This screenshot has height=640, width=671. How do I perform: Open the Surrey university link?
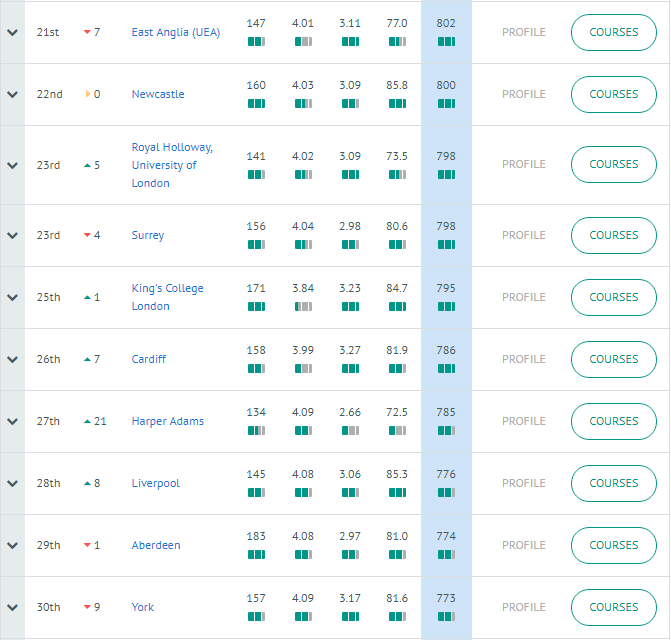pos(148,235)
